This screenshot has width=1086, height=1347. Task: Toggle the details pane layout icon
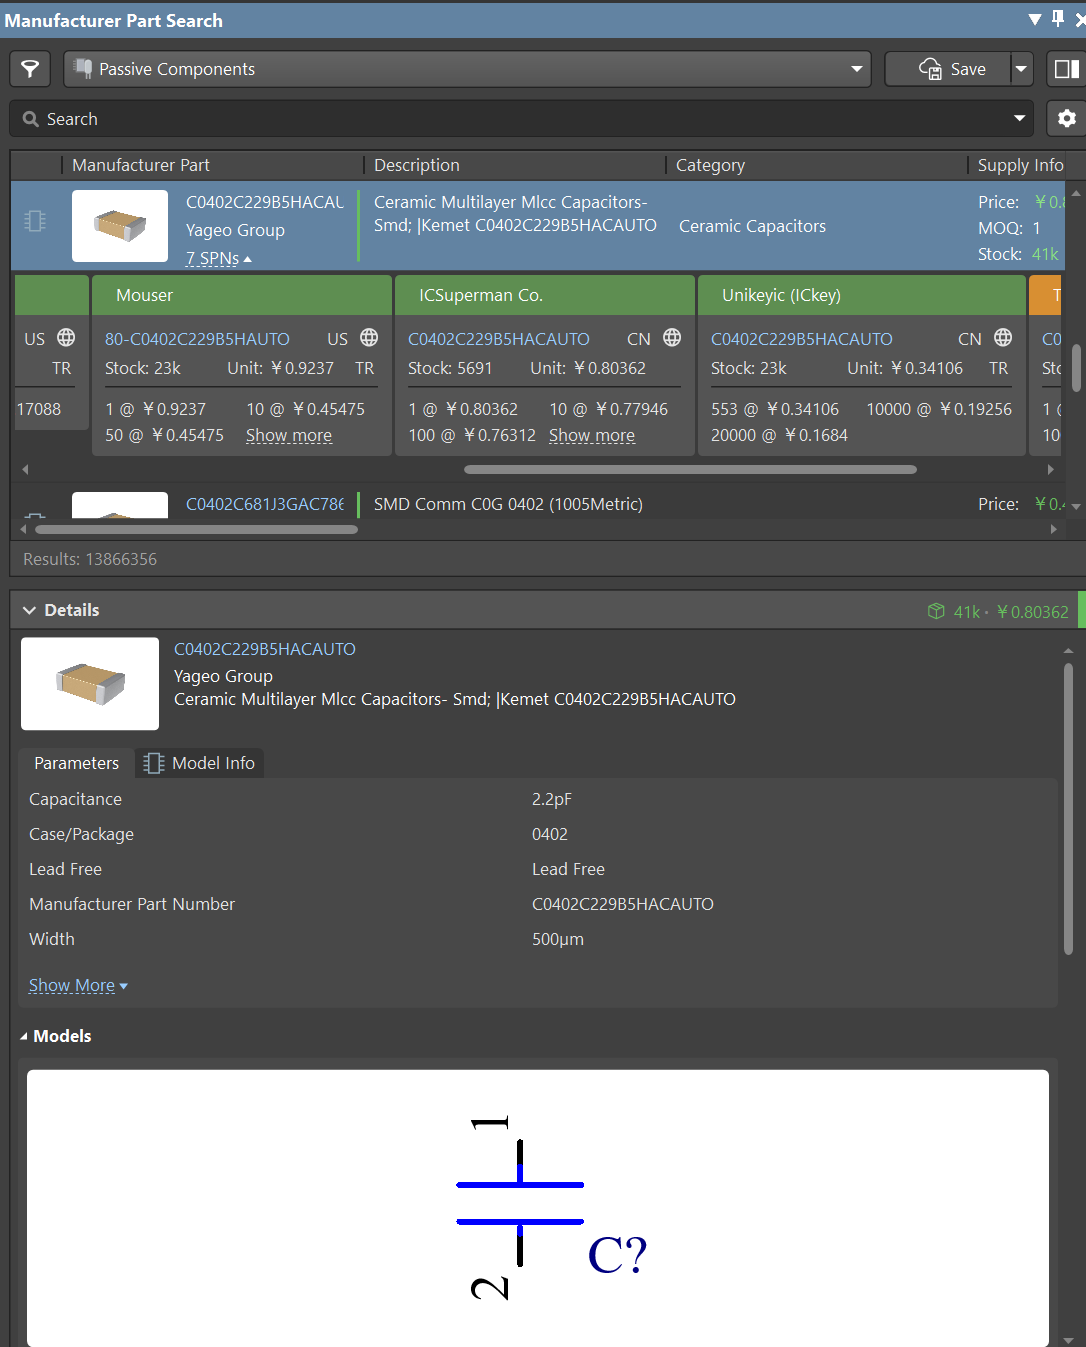(1067, 69)
